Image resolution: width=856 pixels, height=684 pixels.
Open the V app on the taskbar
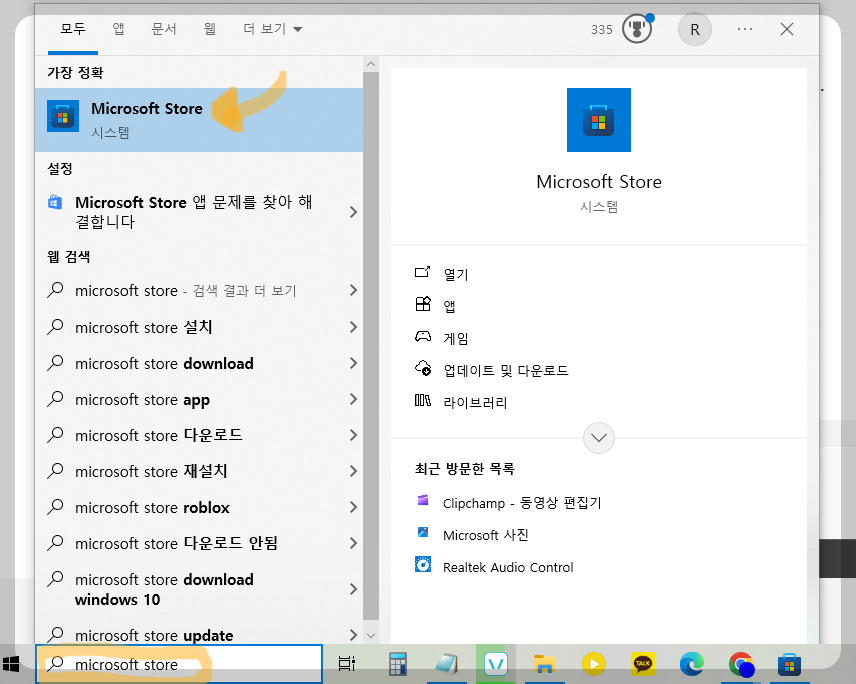[496, 664]
